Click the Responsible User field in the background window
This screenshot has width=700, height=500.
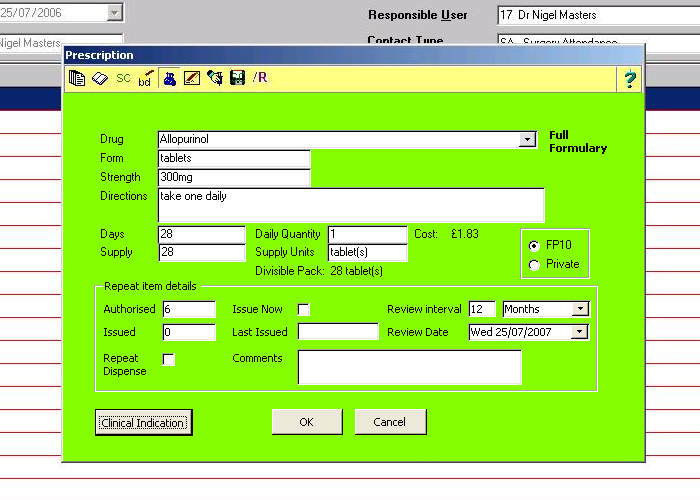tap(598, 15)
